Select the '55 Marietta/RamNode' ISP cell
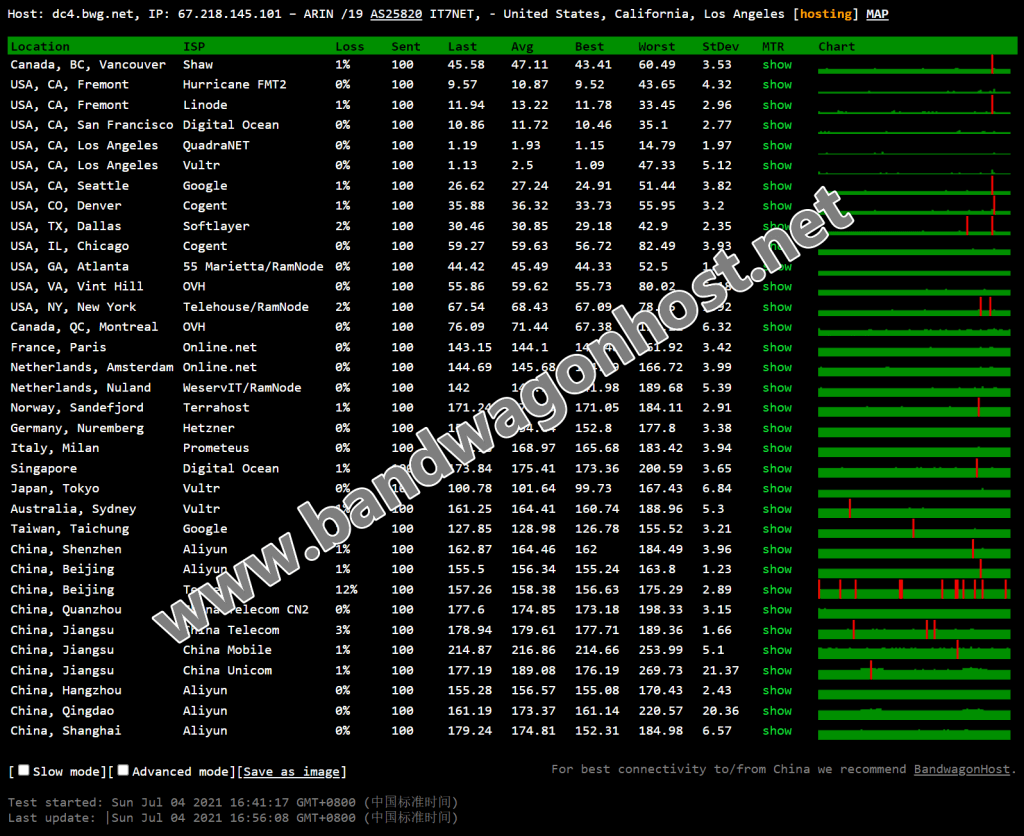This screenshot has width=1024, height=836. coord(253,266)
